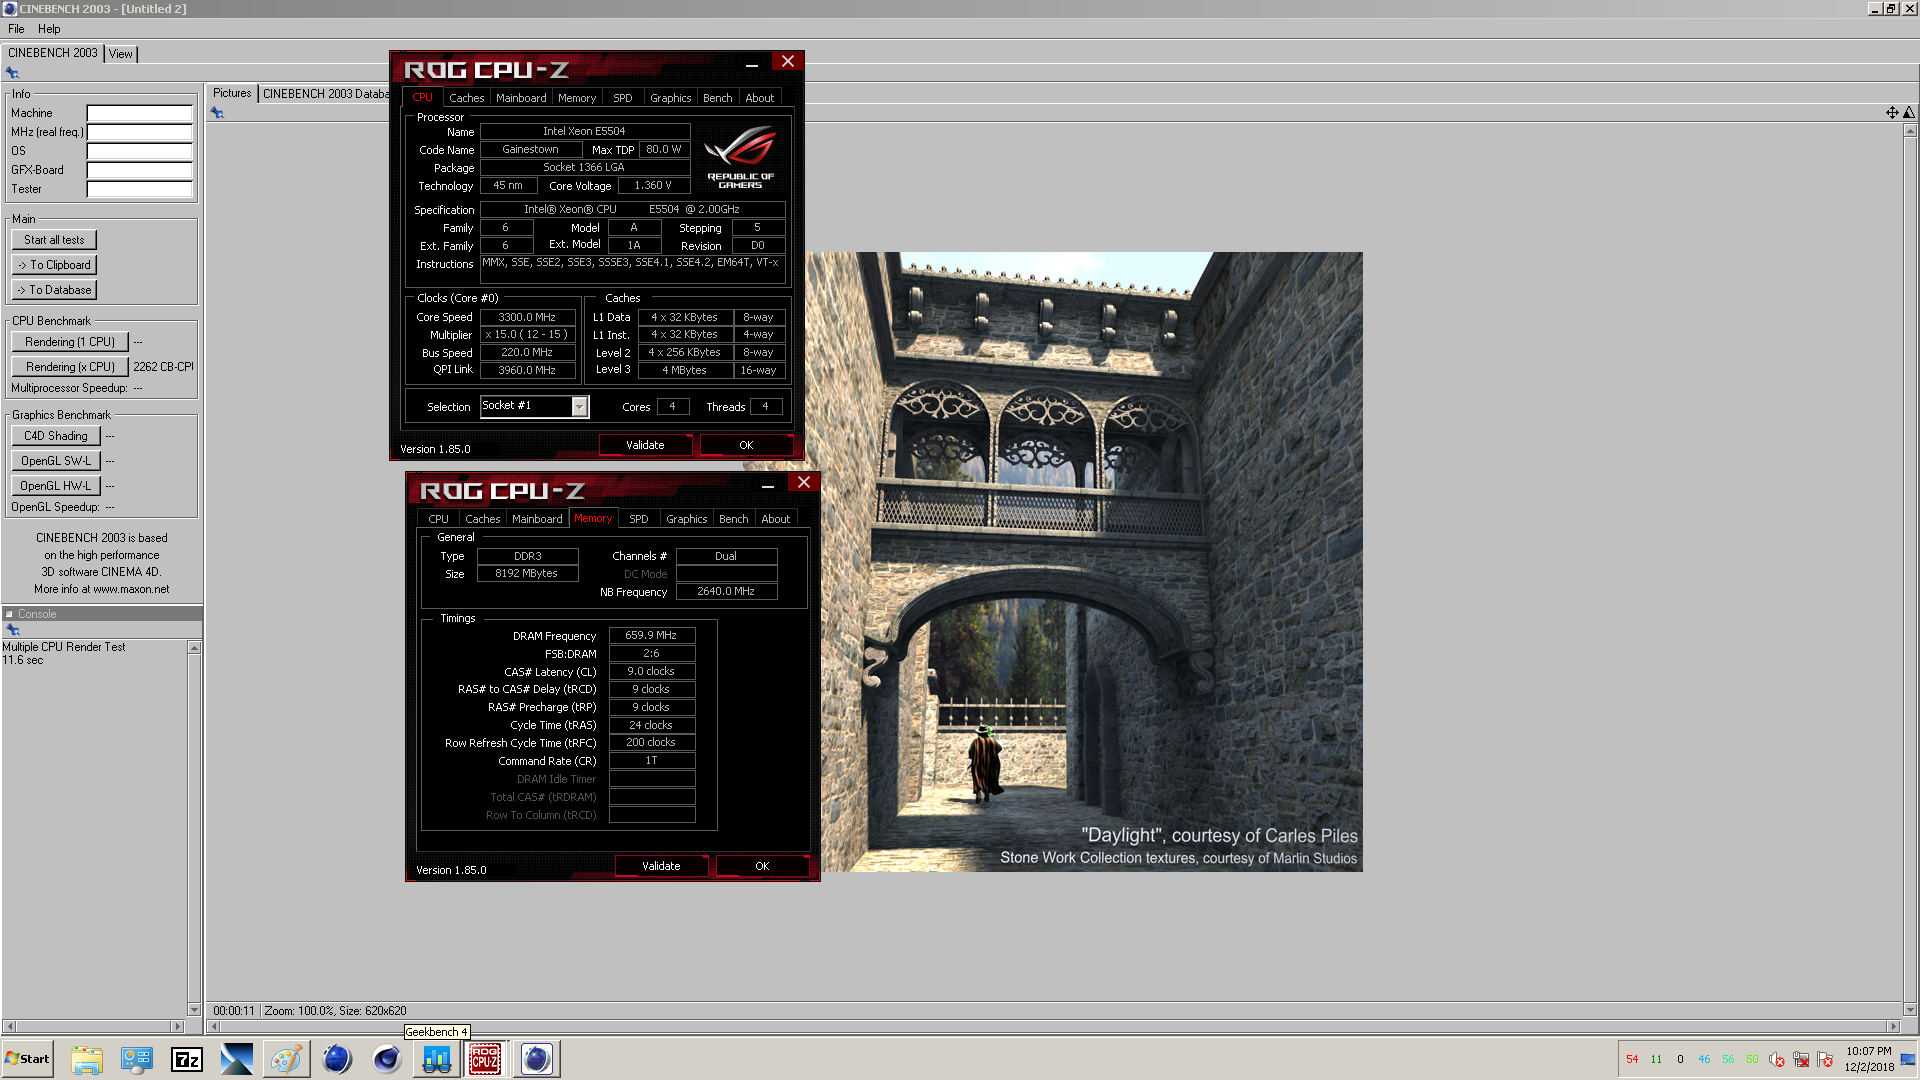1920x1080 pixels.
Task: Click the zoom triangle icon in the picture area
Action: click(1909, 113)
